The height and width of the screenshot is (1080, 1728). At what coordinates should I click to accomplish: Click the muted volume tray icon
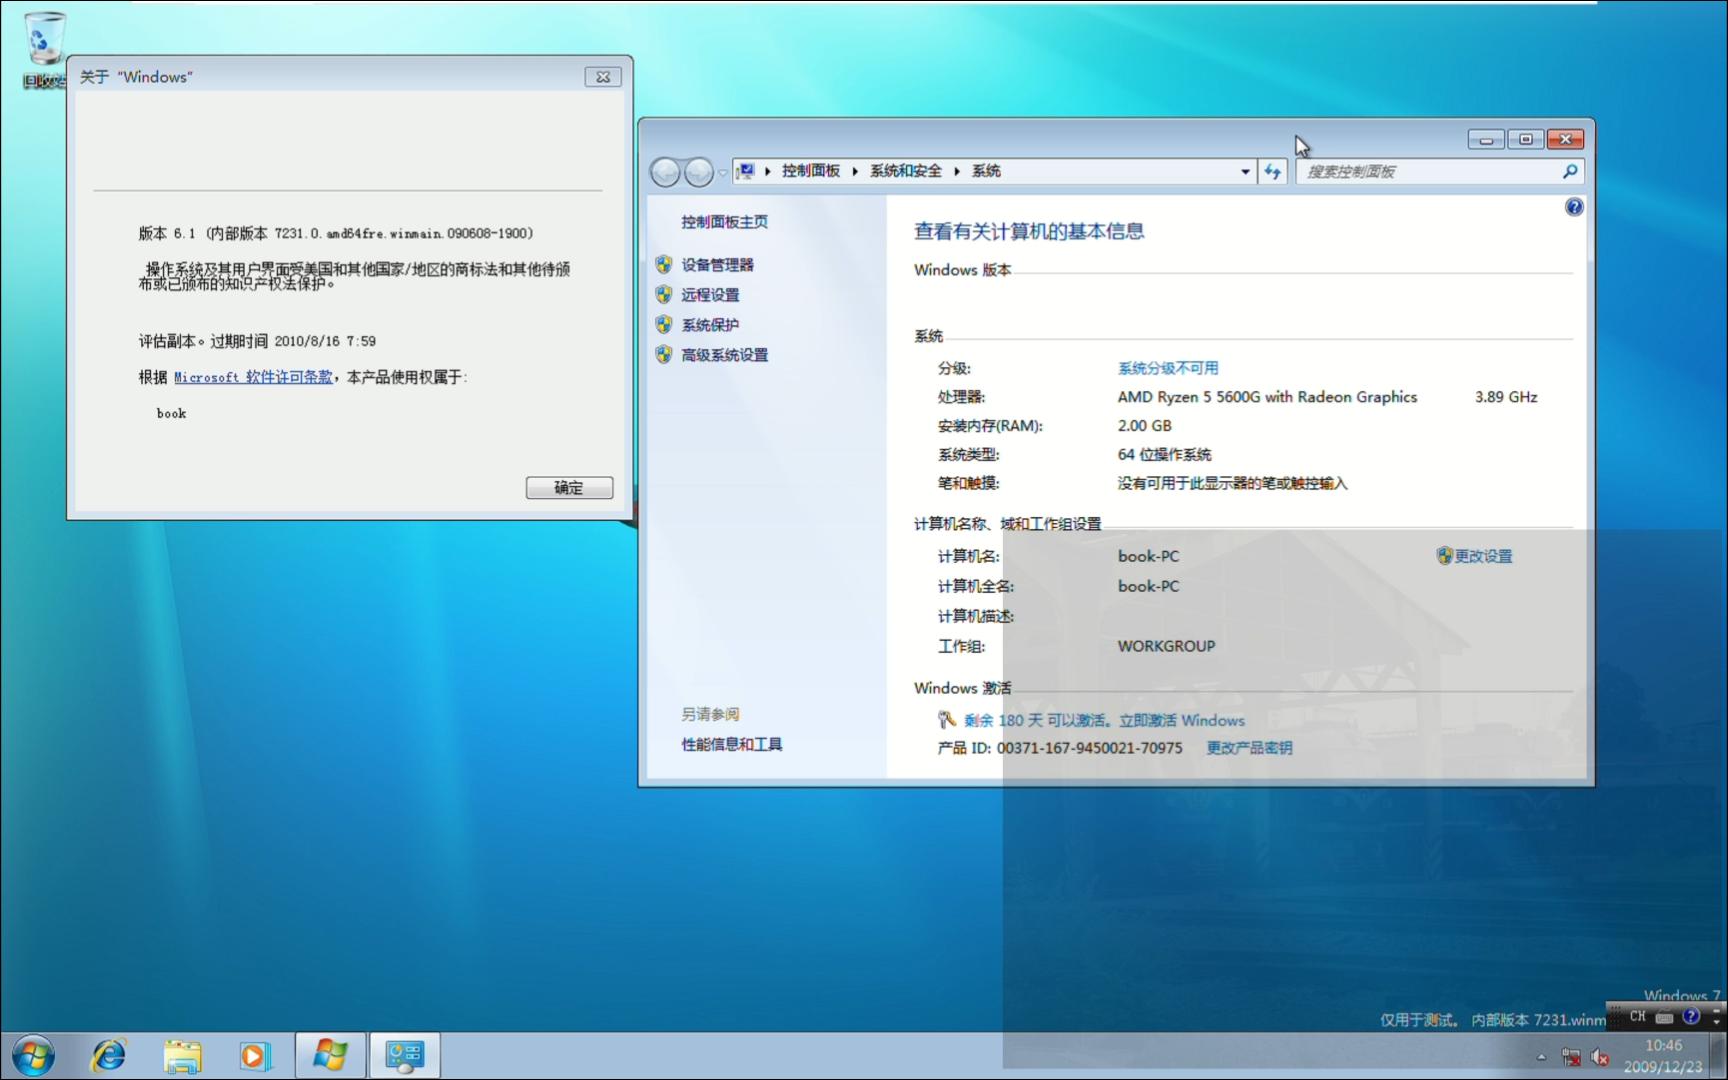1599,1057
